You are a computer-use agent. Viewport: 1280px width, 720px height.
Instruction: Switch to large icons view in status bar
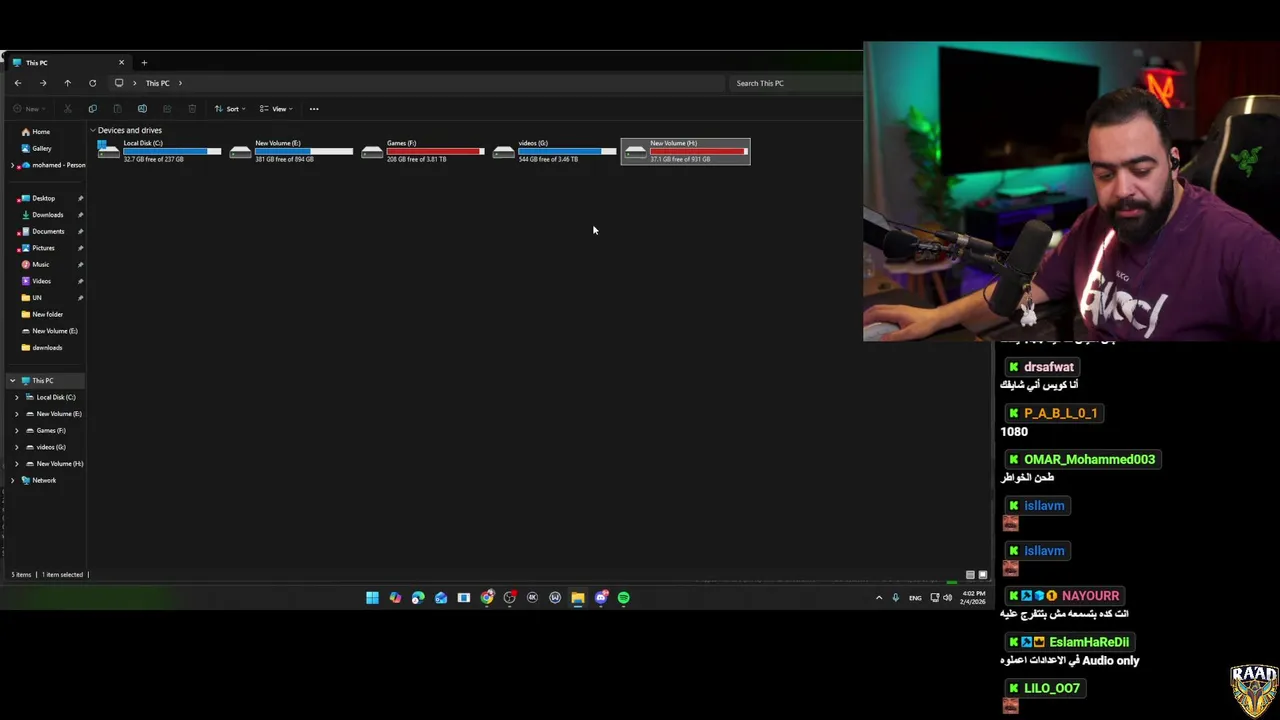pyautogui.click(x=982, y=575)
